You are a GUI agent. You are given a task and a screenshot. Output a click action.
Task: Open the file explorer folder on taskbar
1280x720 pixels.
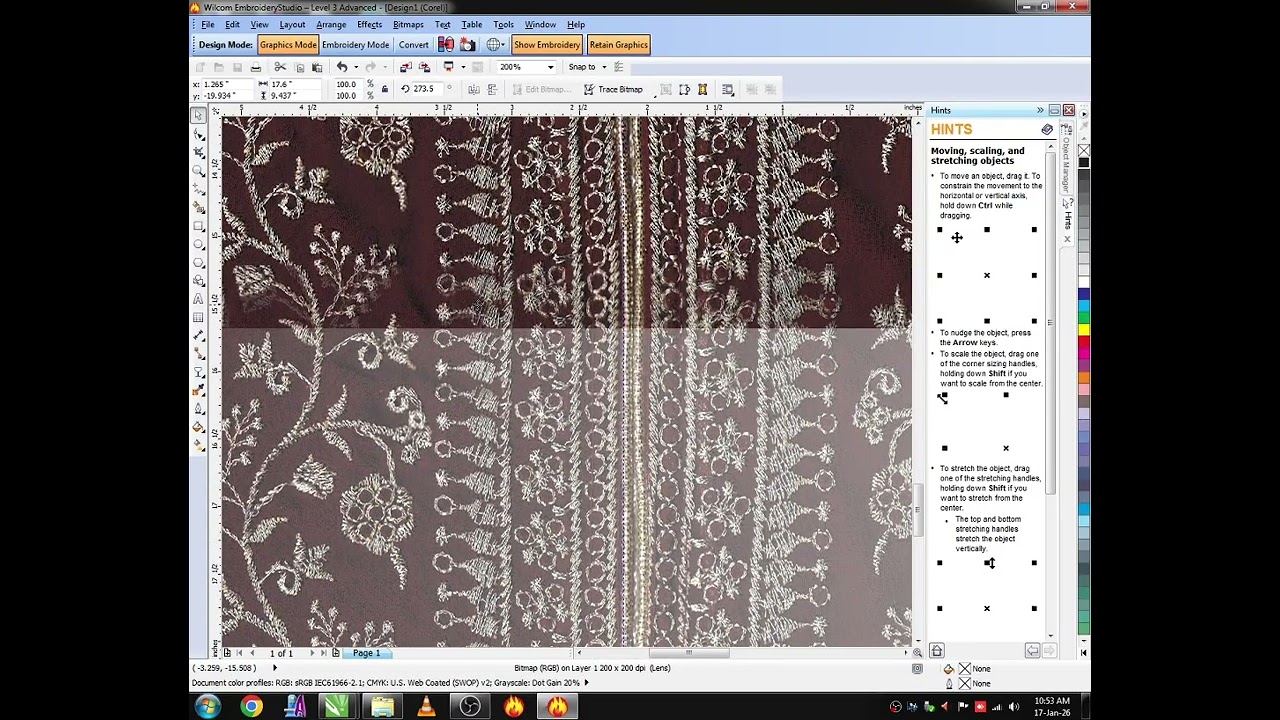[383, 707]
